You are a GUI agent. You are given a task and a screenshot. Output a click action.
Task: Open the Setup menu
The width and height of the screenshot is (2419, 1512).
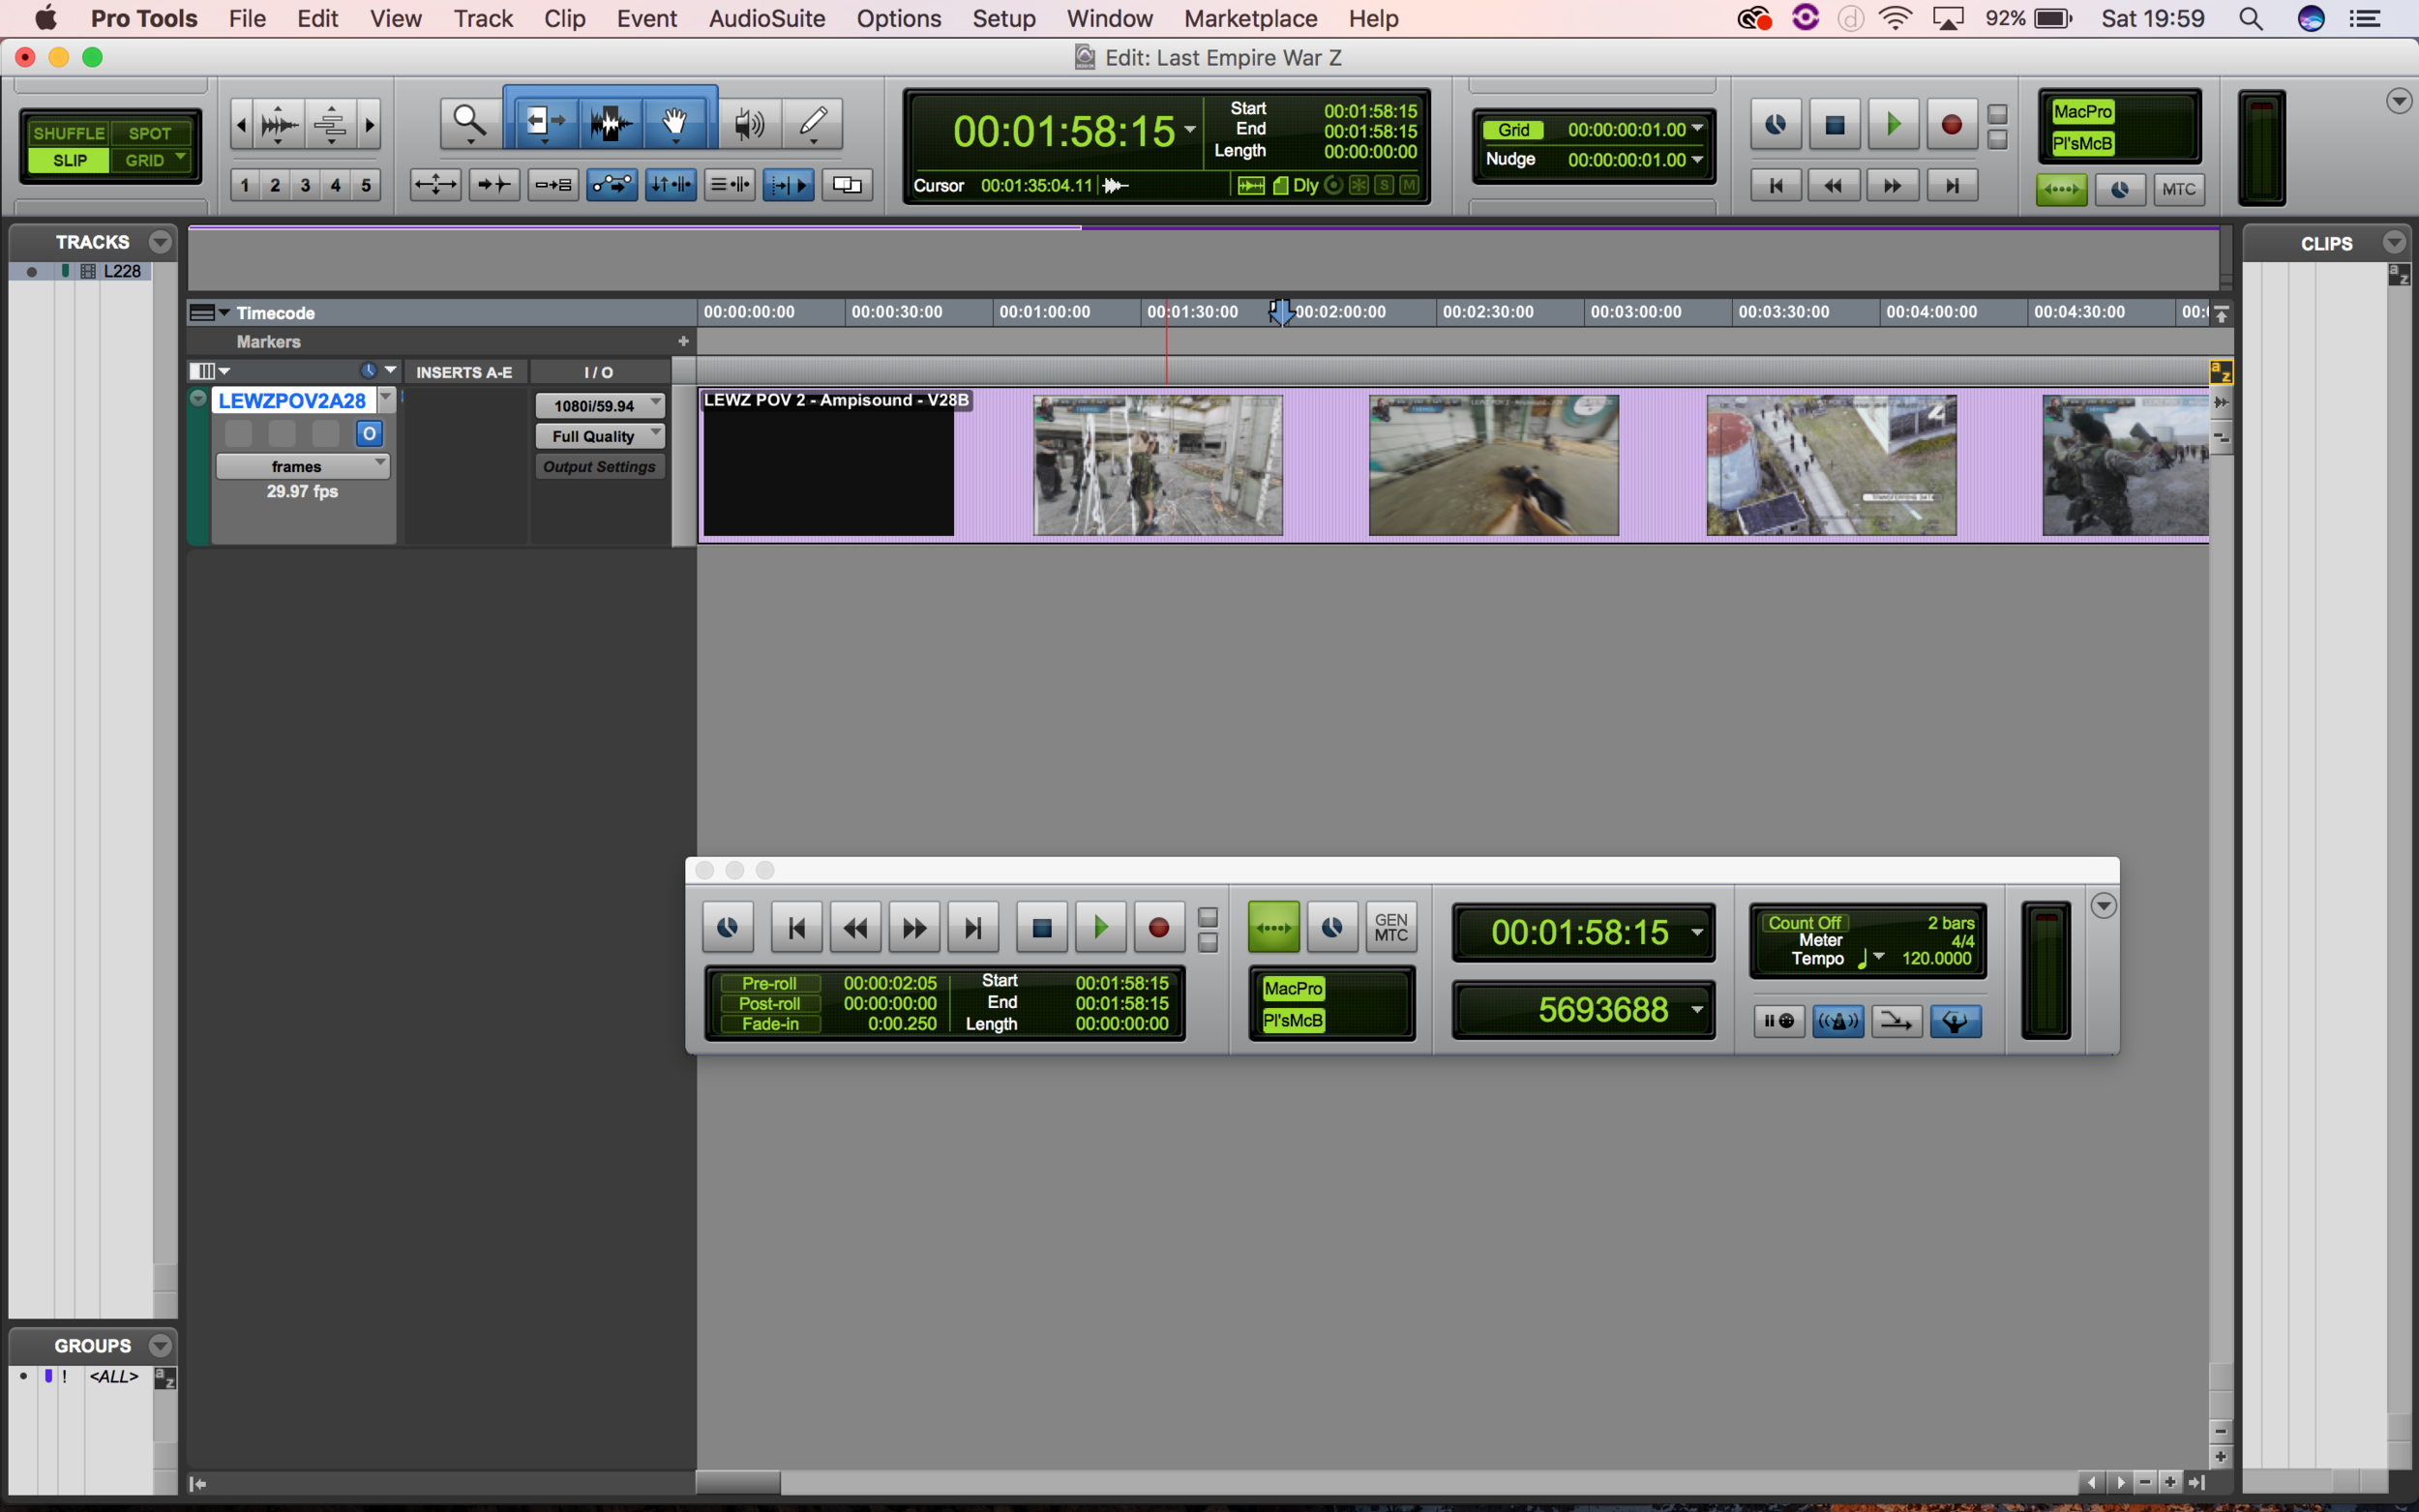(1003, 18)
